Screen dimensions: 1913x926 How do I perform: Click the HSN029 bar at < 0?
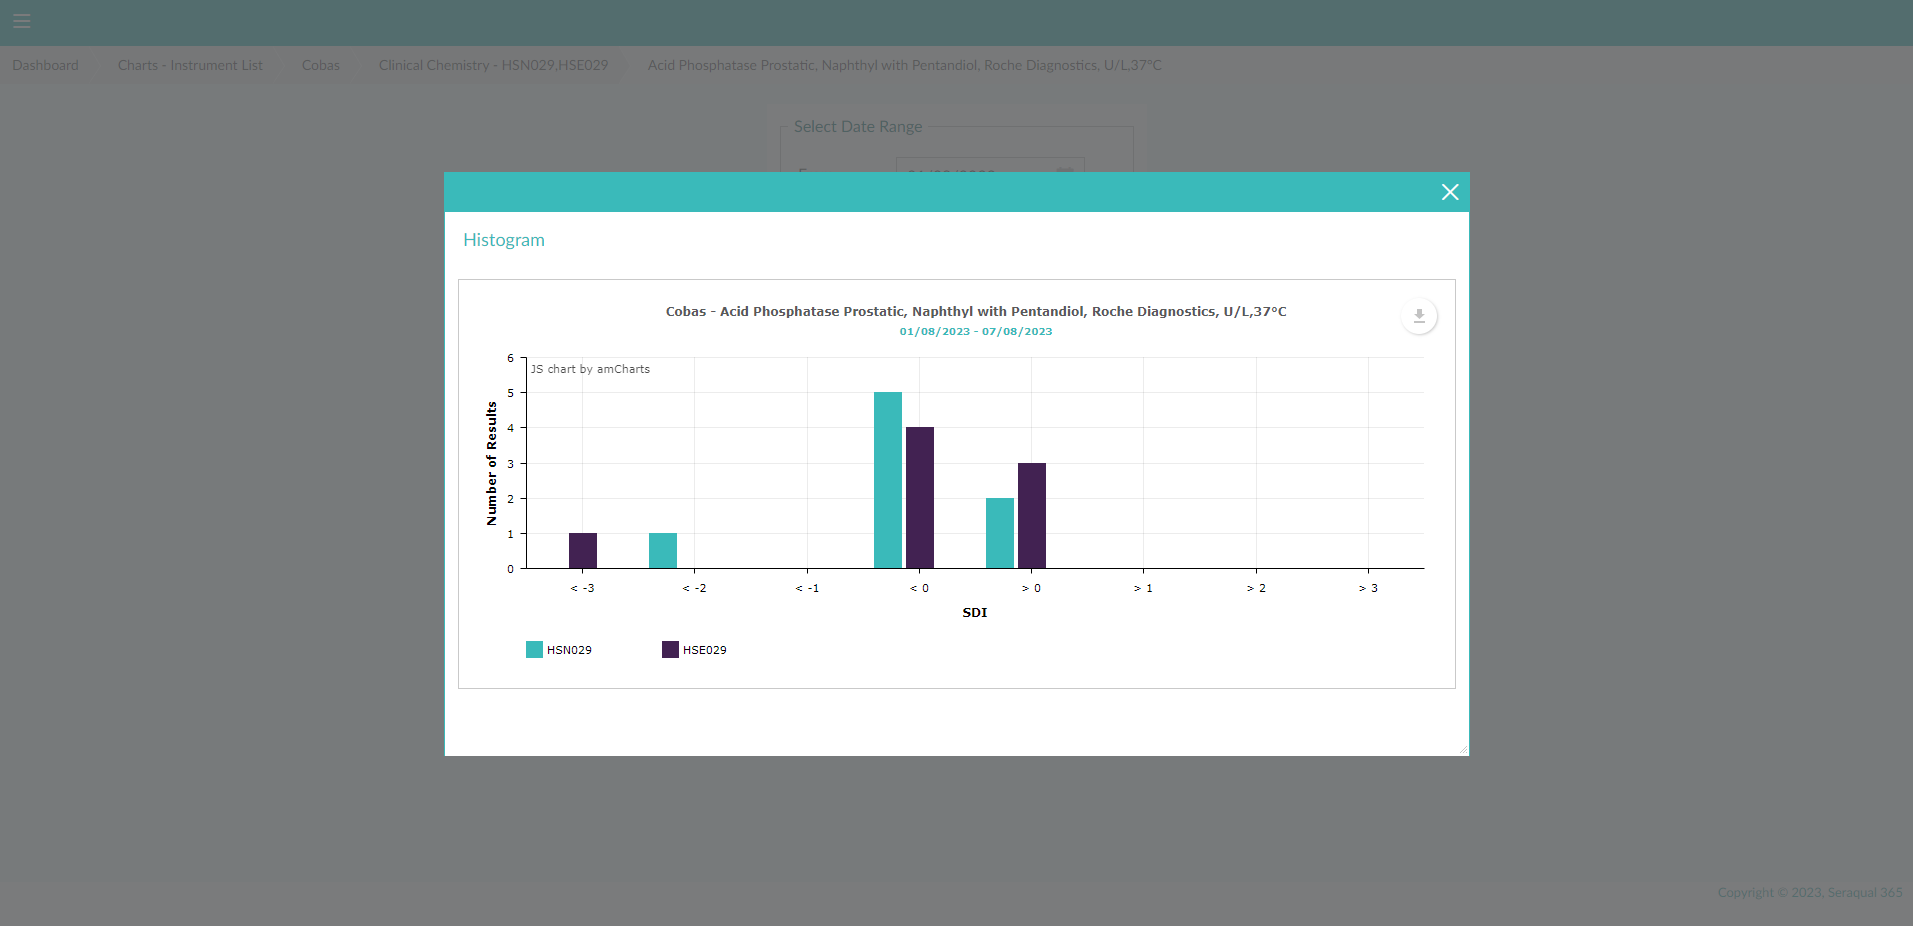pos(888,480)
